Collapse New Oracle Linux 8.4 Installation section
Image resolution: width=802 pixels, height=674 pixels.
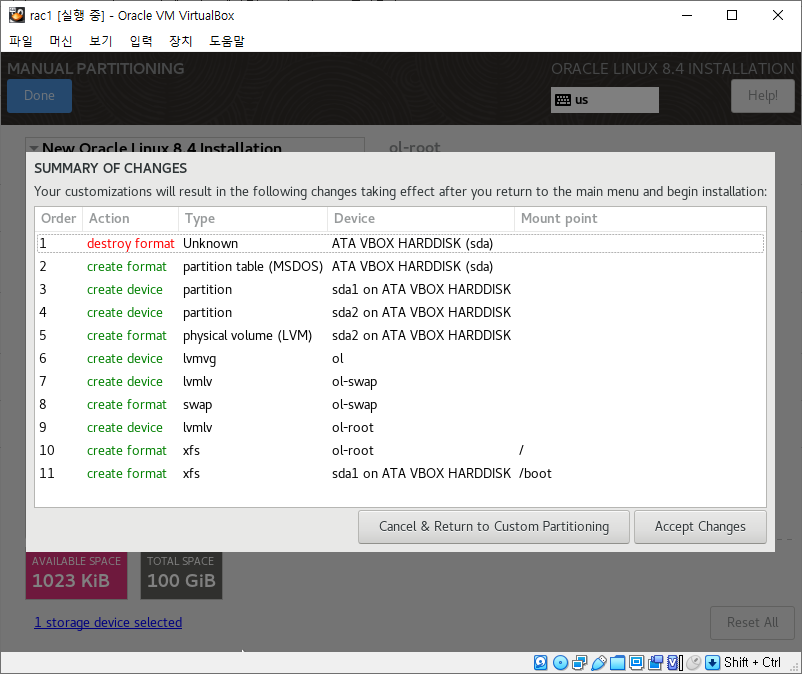pyautogui.click(x=34, y=148)
